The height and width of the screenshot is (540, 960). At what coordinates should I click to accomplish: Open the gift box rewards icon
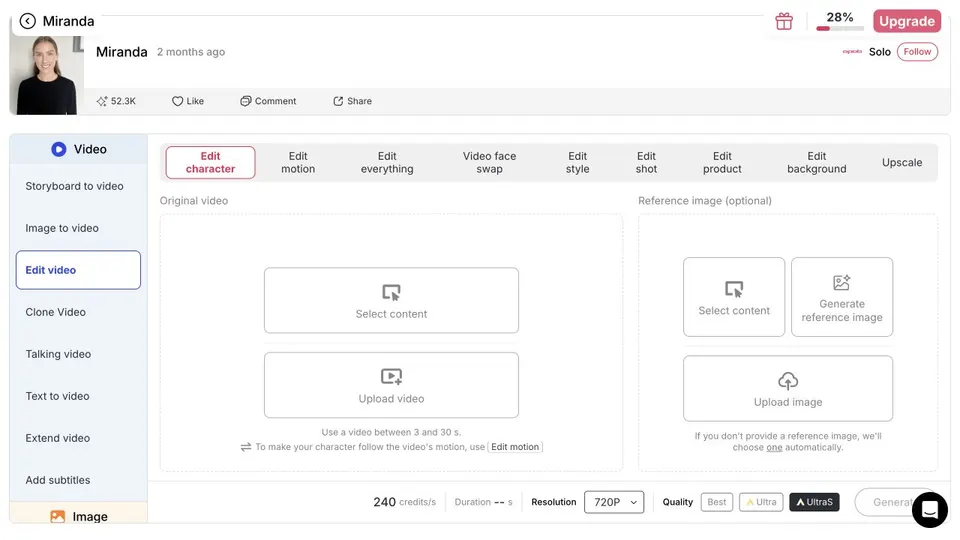pyautogui.click(x=784, y=21)
